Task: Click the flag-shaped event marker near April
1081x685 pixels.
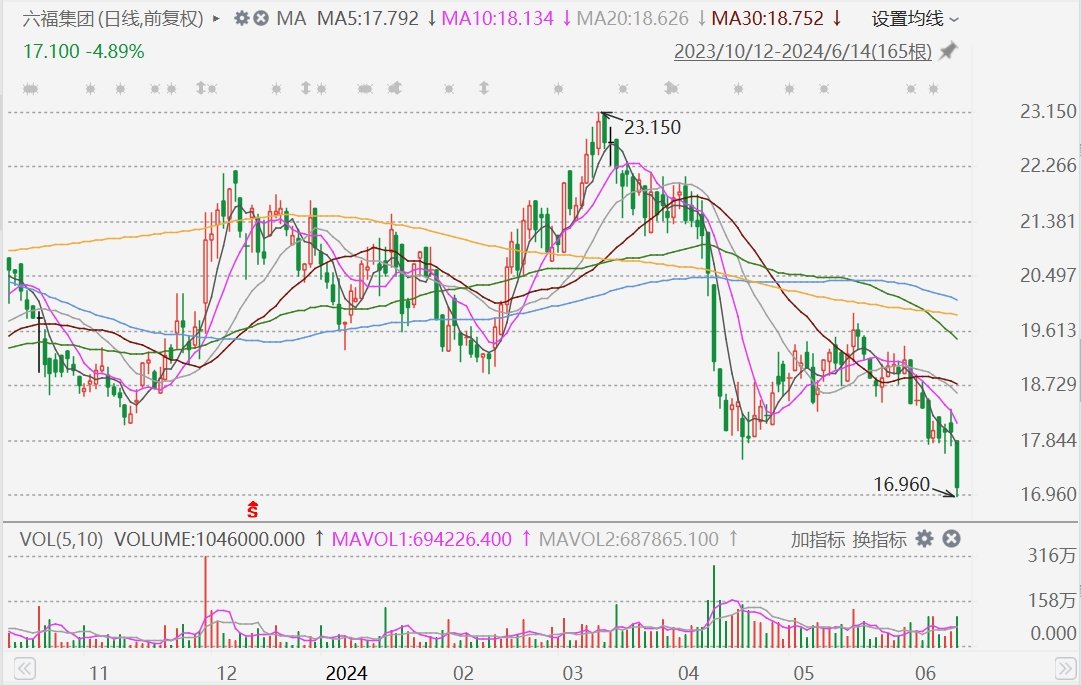Action: click(671, 88)
